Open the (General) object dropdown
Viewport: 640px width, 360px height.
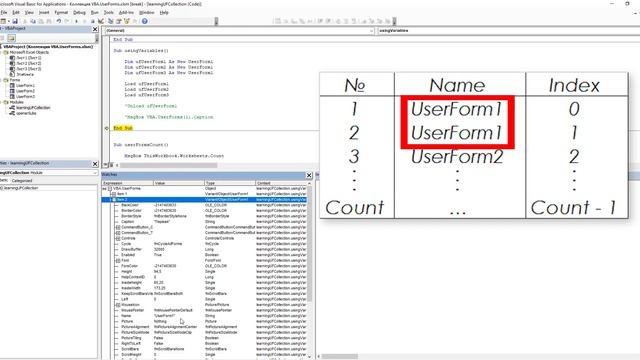pos(240,31)
